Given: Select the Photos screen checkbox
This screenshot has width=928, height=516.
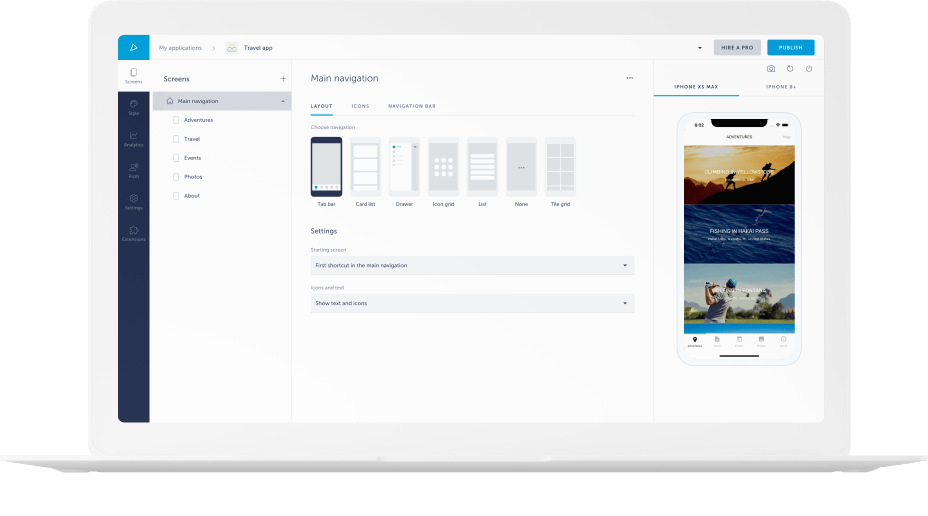Looking at the screenshot, I should pyautogui.click(x=176, y=177).
